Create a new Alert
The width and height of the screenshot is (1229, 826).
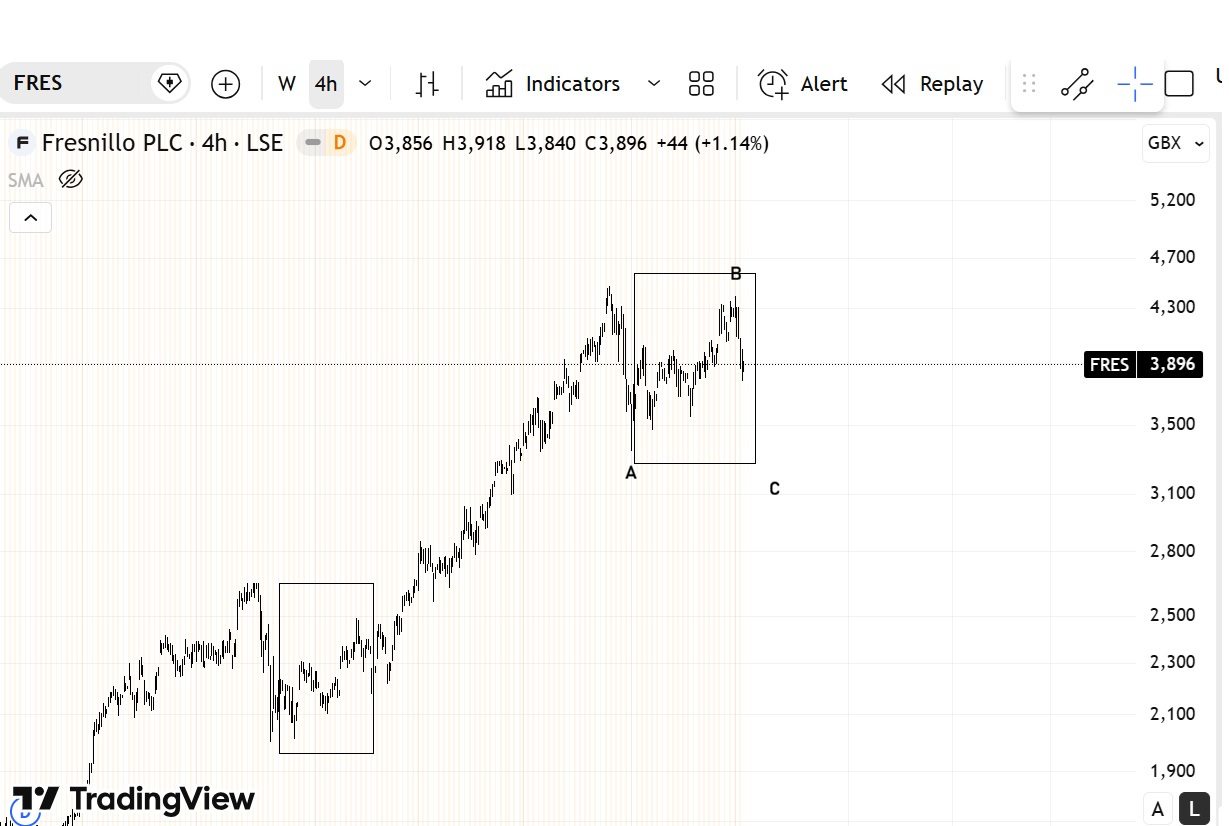click(x=803, y=84)
